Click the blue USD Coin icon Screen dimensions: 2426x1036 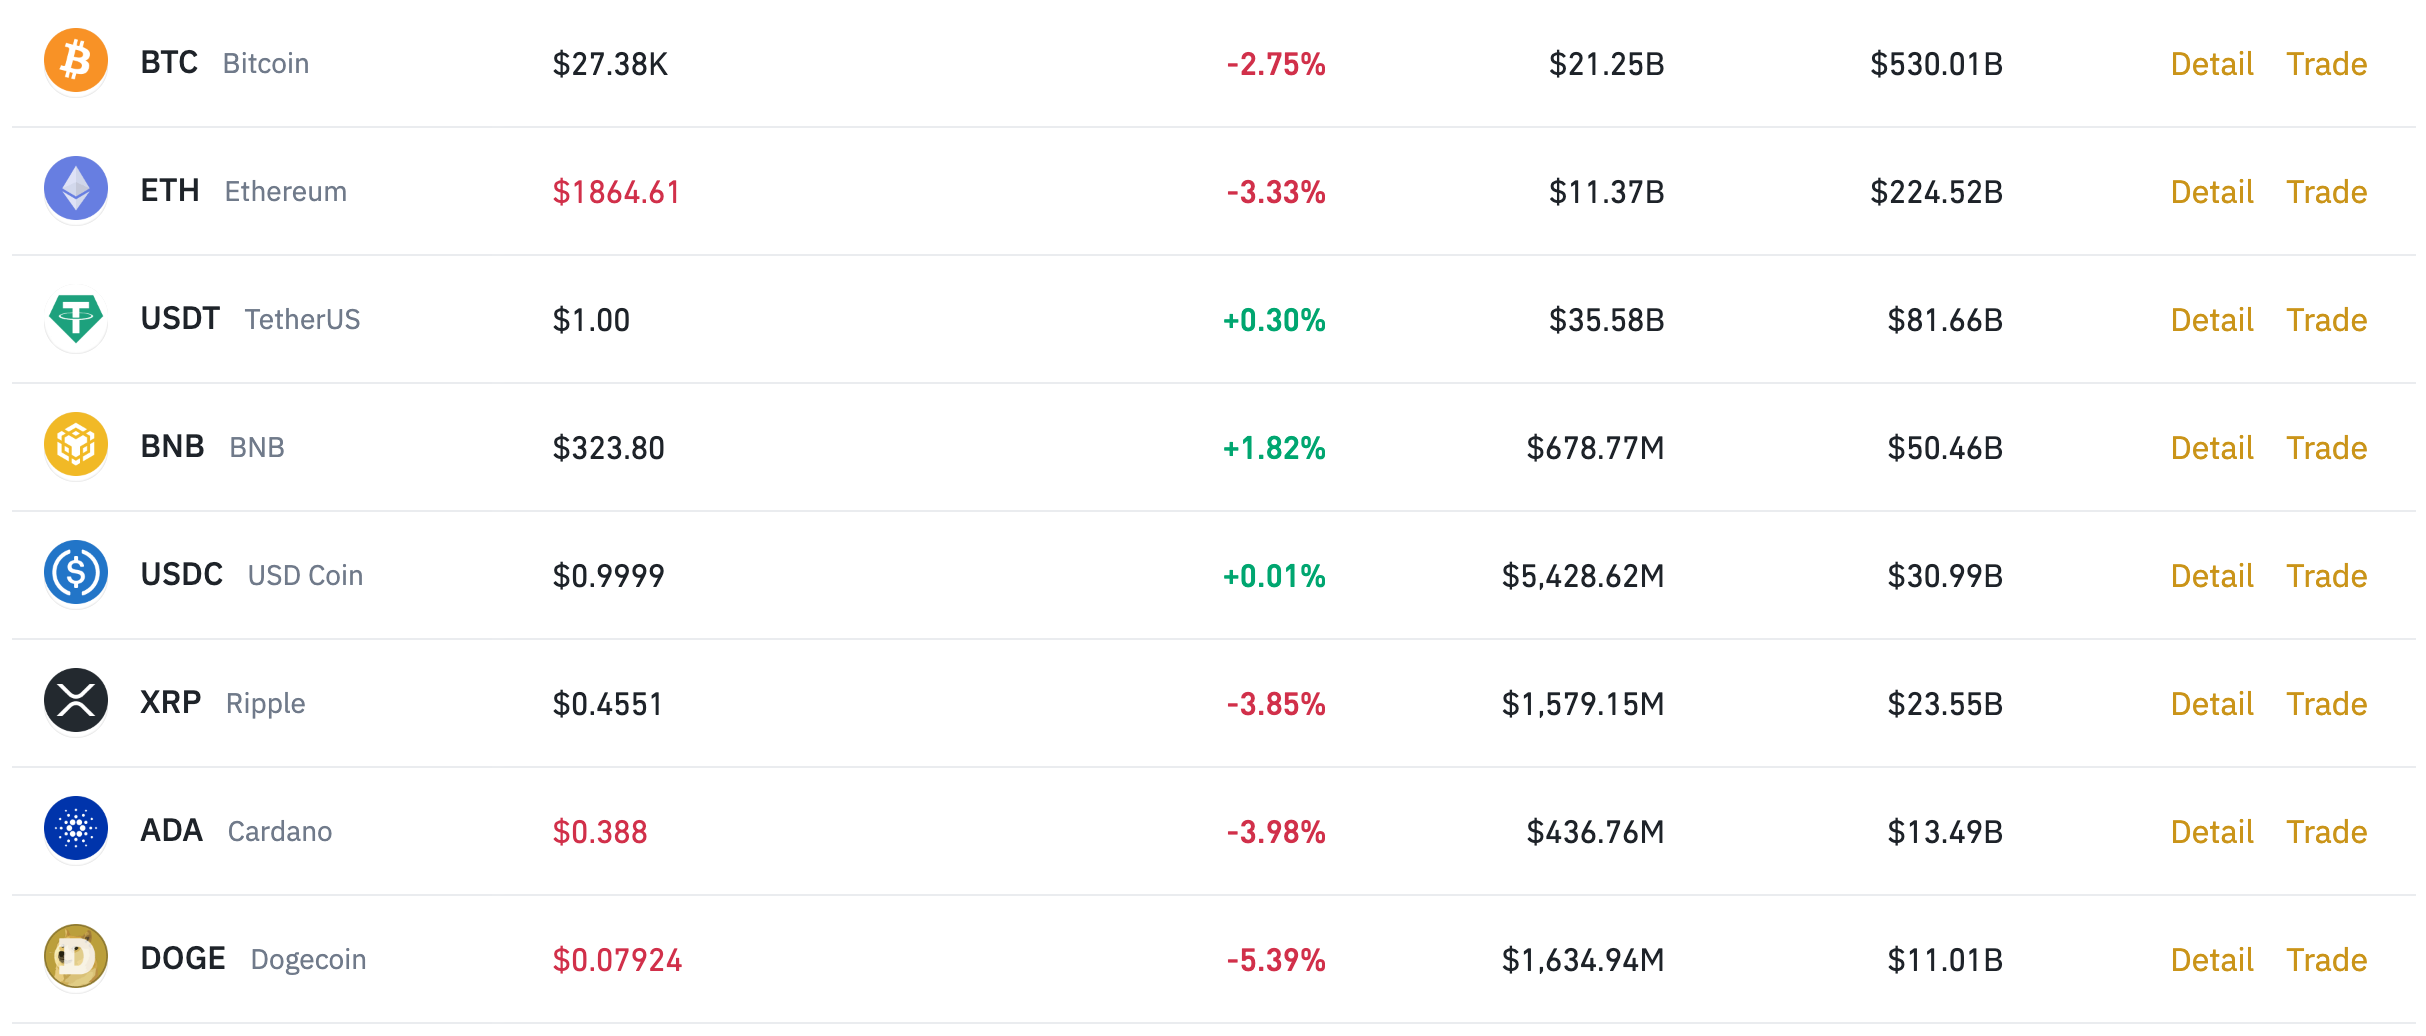coord(76,573)
